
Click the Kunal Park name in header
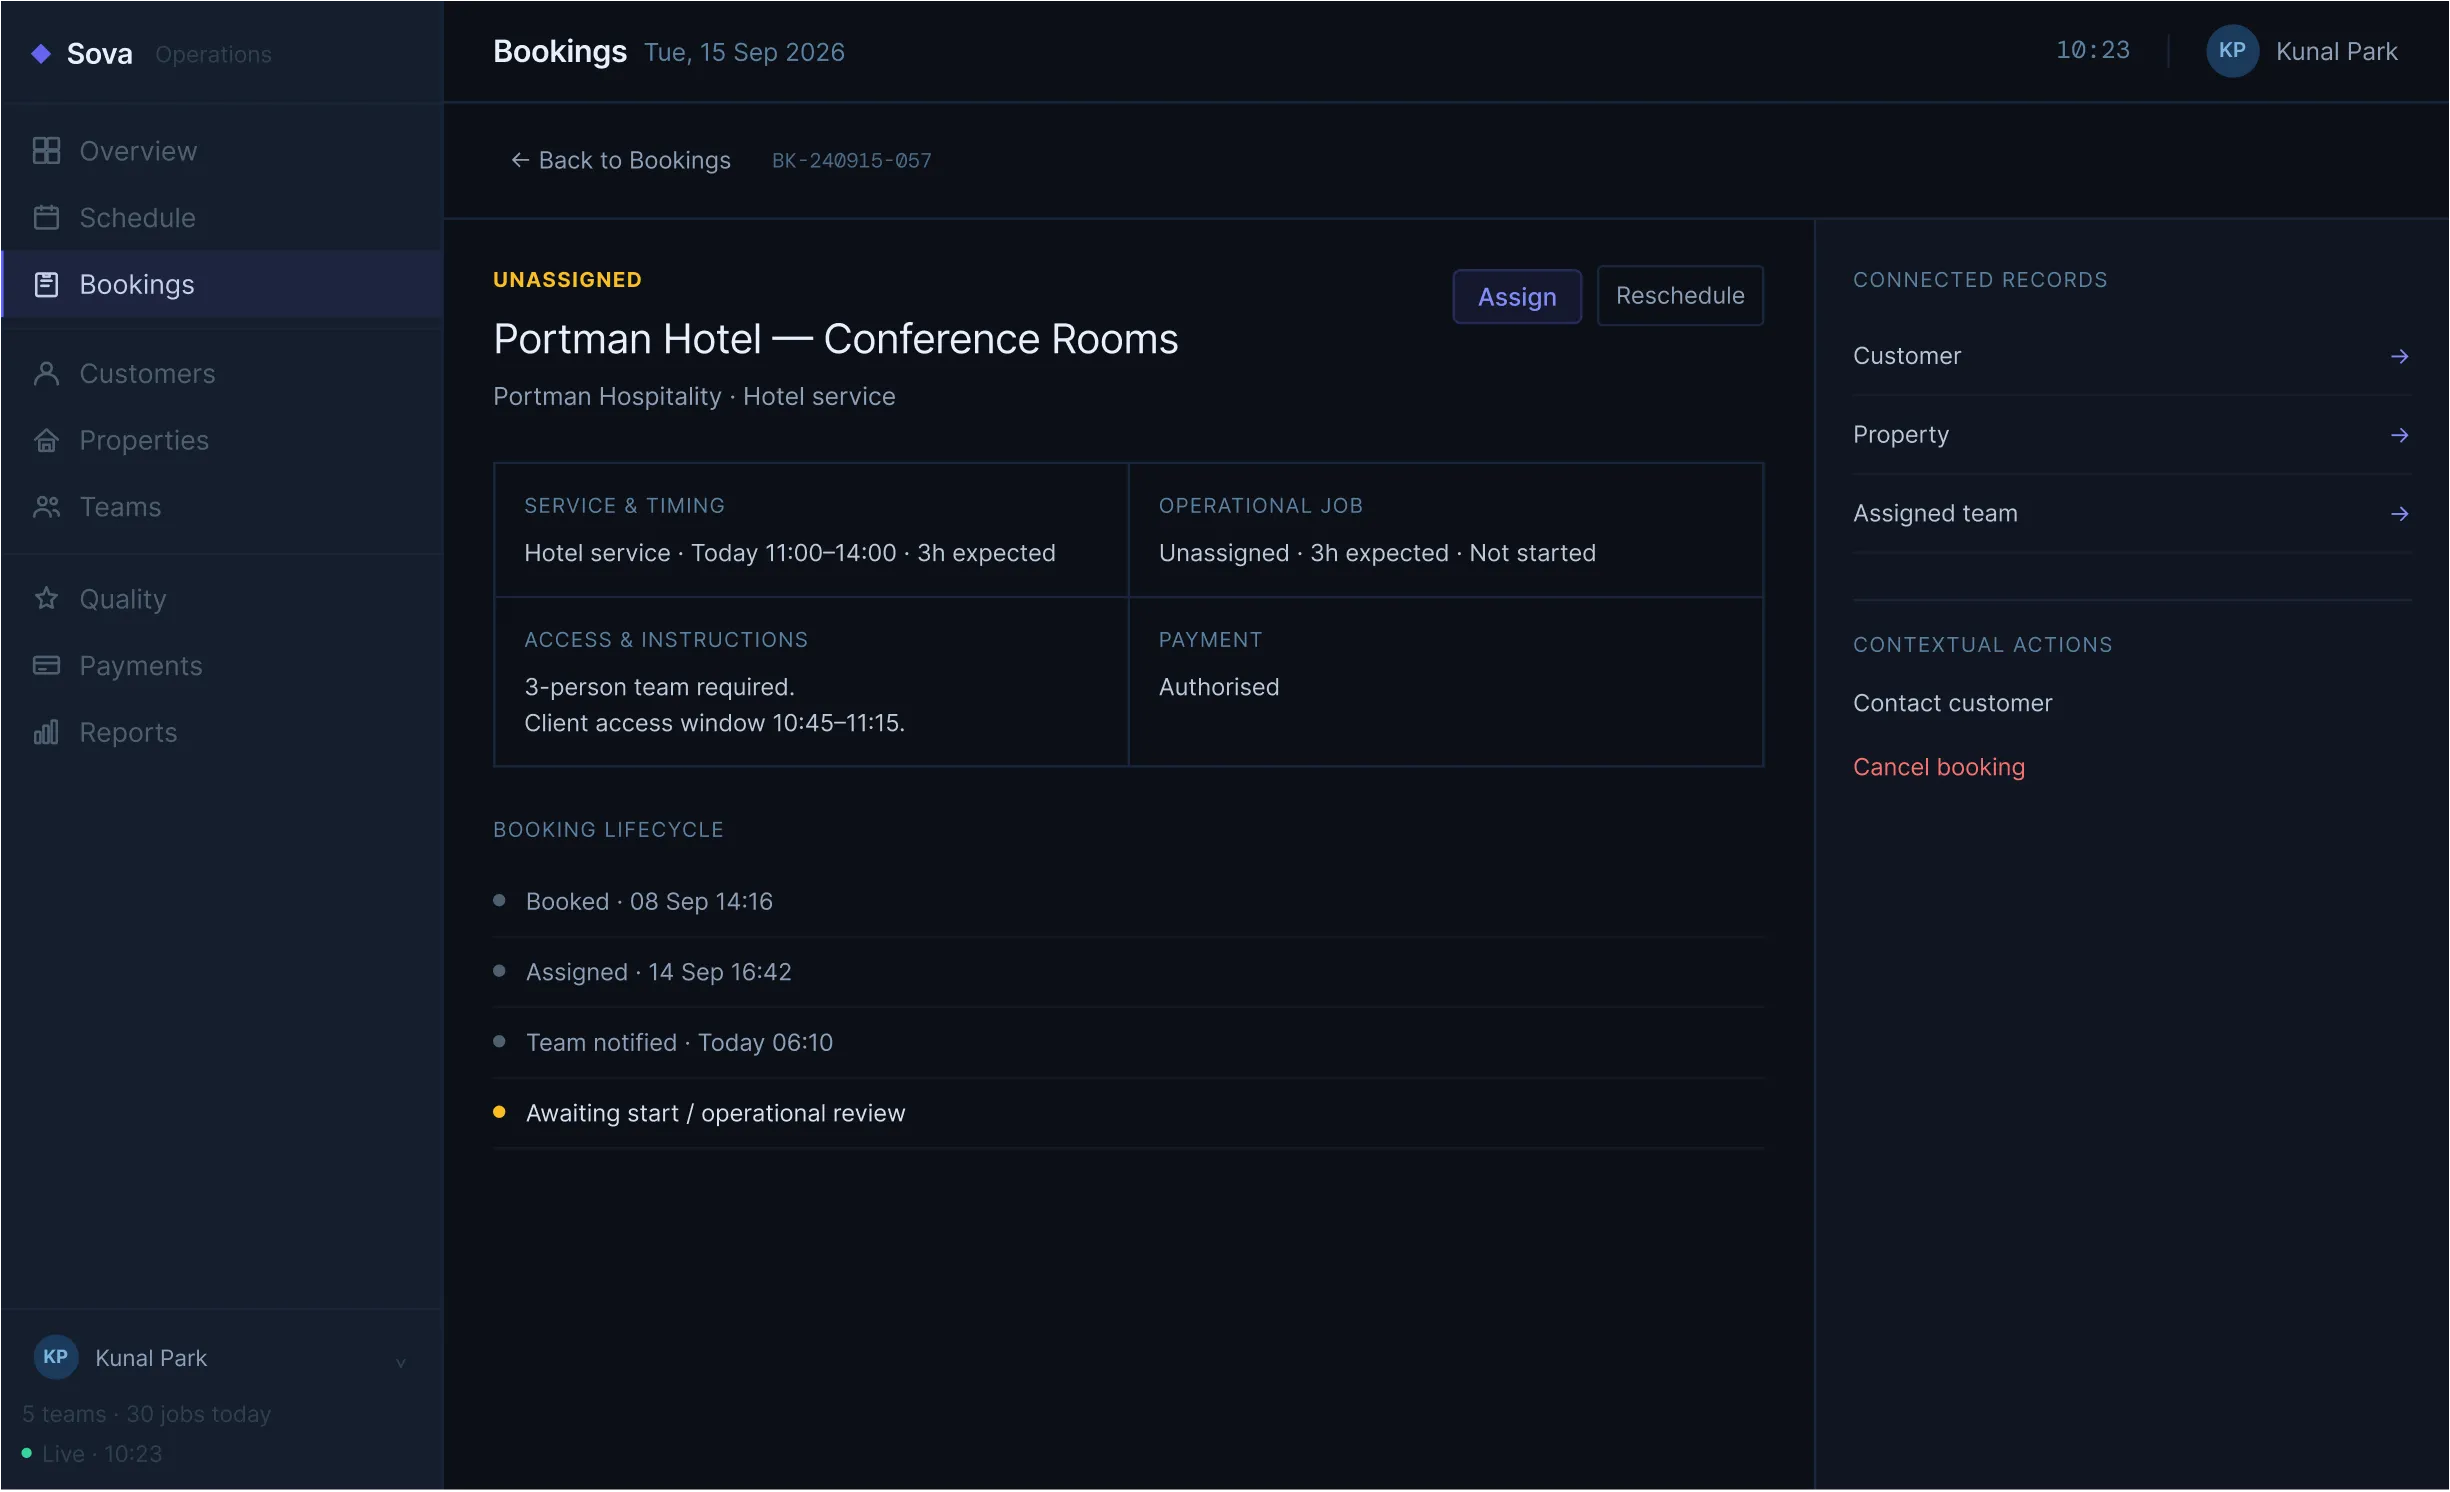pos(2336,51)
